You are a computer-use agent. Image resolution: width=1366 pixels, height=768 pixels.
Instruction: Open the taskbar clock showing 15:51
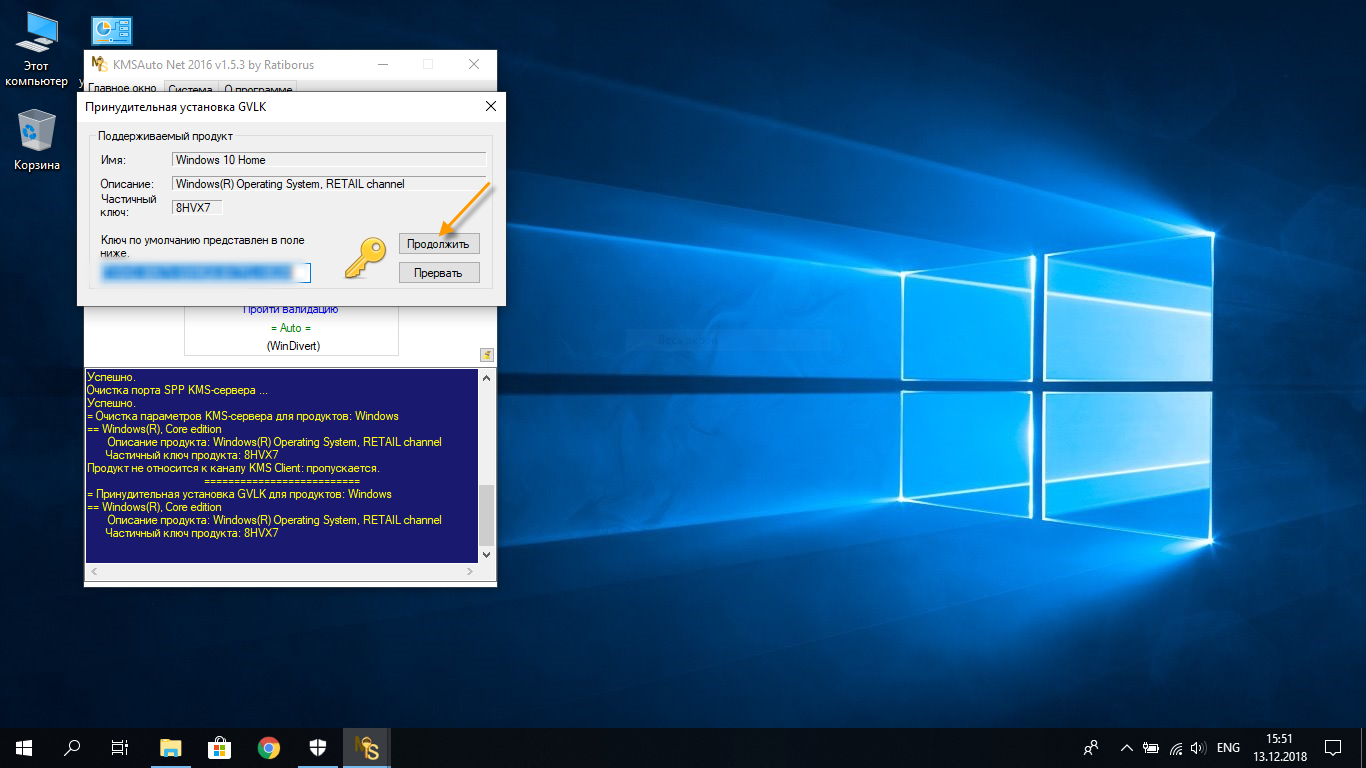[x=1279, y=747]
